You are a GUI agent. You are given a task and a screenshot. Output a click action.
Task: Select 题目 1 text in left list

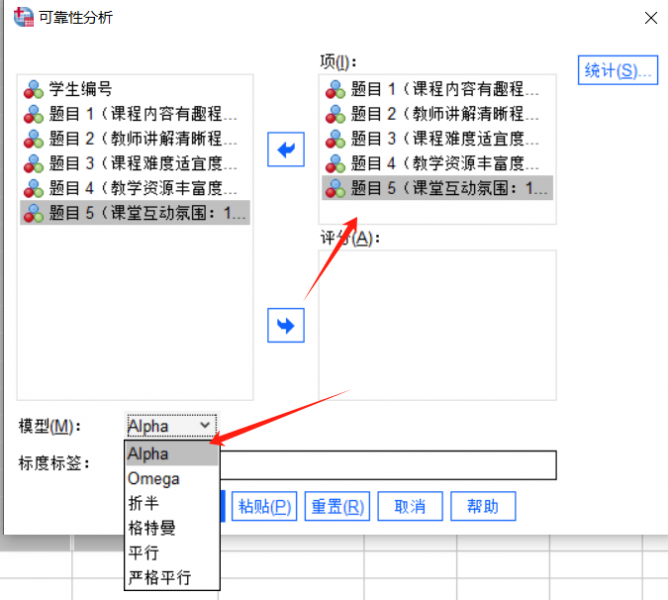[143, 114]
